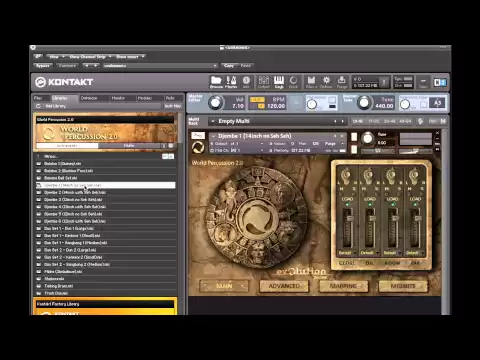The width and height of the screenshot is (480, 360).
Task: Mute the Djembe 1 instrument
Action: point(354,149)
